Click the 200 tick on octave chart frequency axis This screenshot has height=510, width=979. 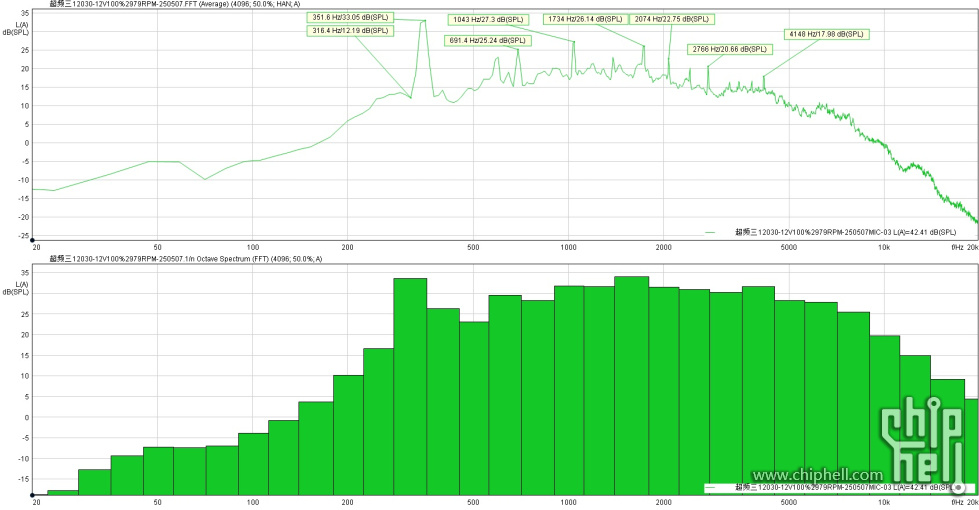click(348, 503)
